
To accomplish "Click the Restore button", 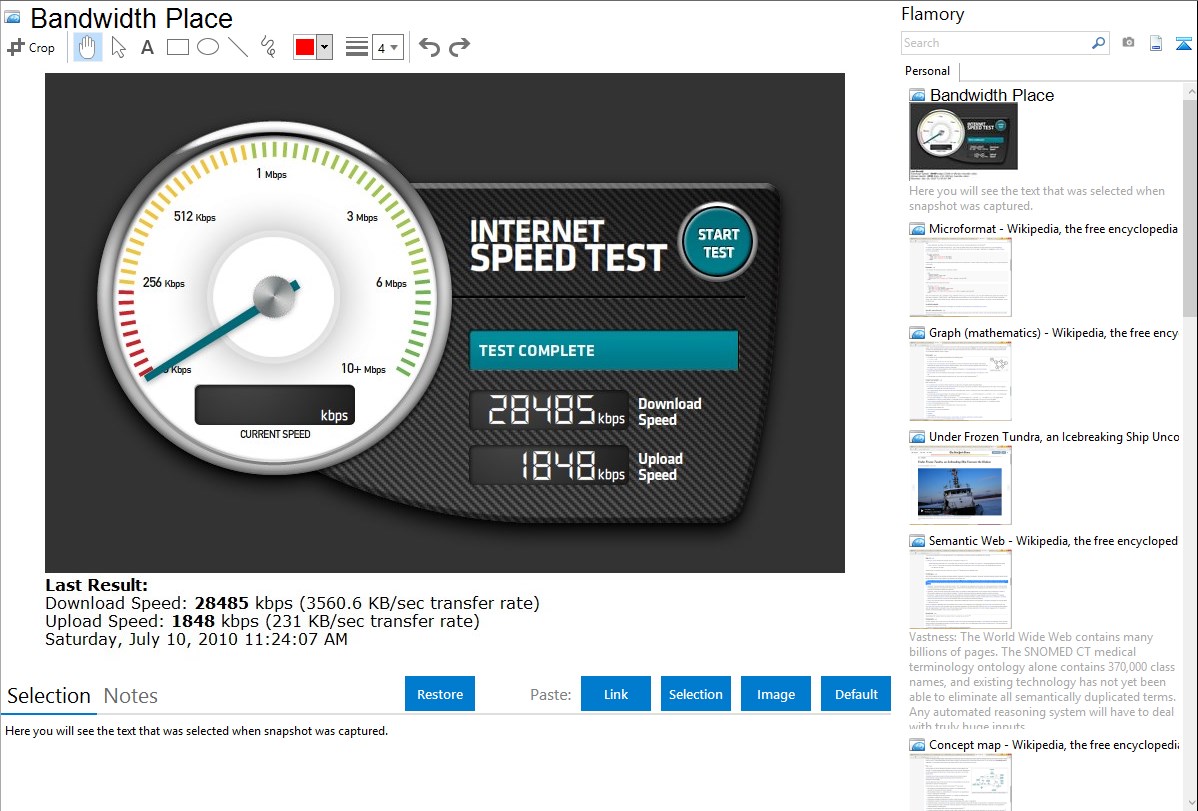I will tap(440, 694).
